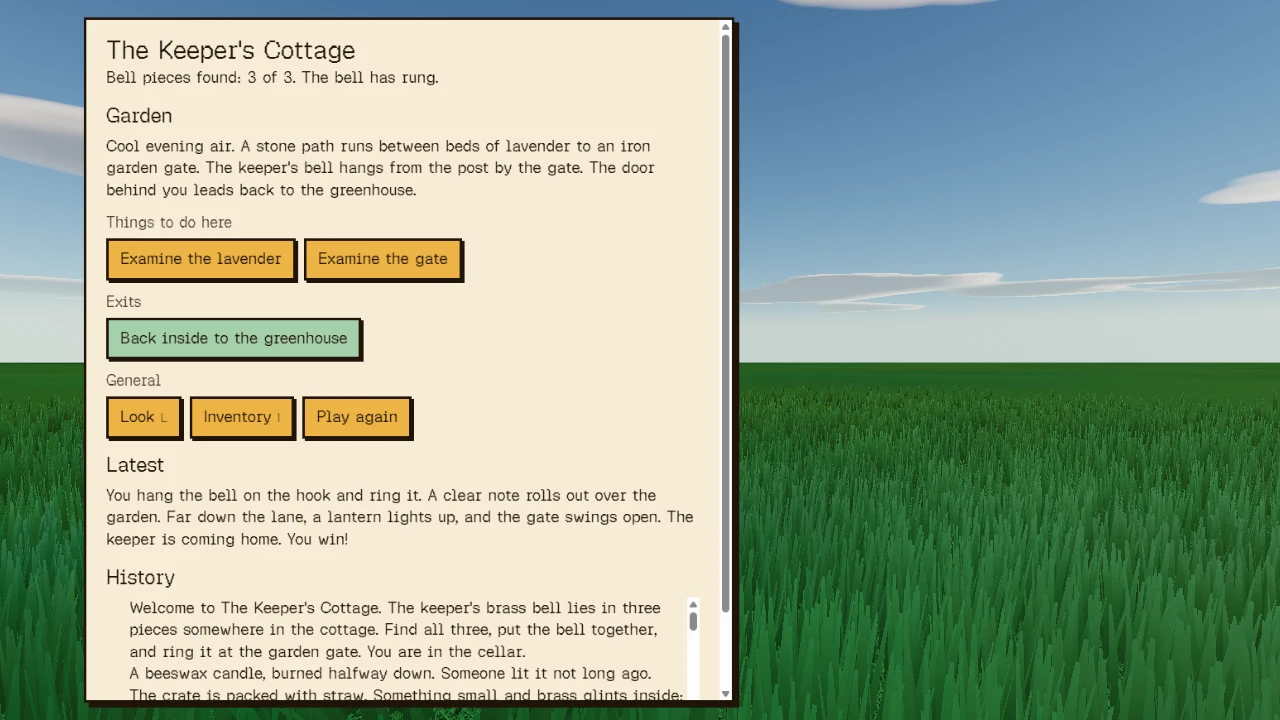Viewport: 1280px width, 720px height.
Task: Click the History box scrollbar thumb
Action: tap(693, 622)
